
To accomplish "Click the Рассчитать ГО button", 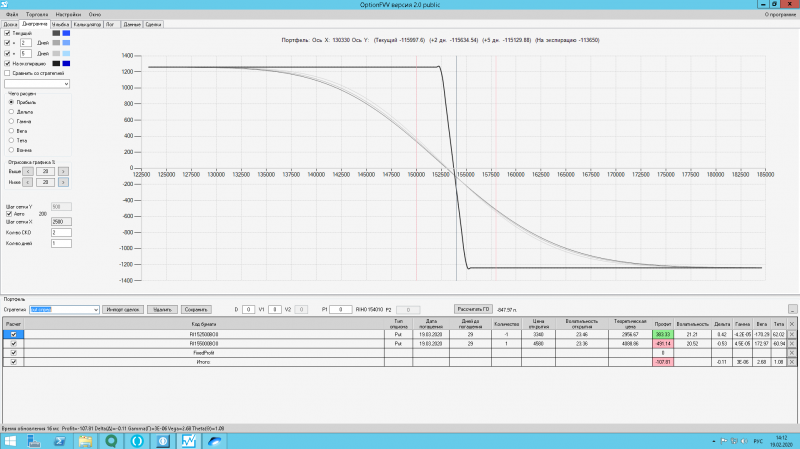I will (473, 309).
